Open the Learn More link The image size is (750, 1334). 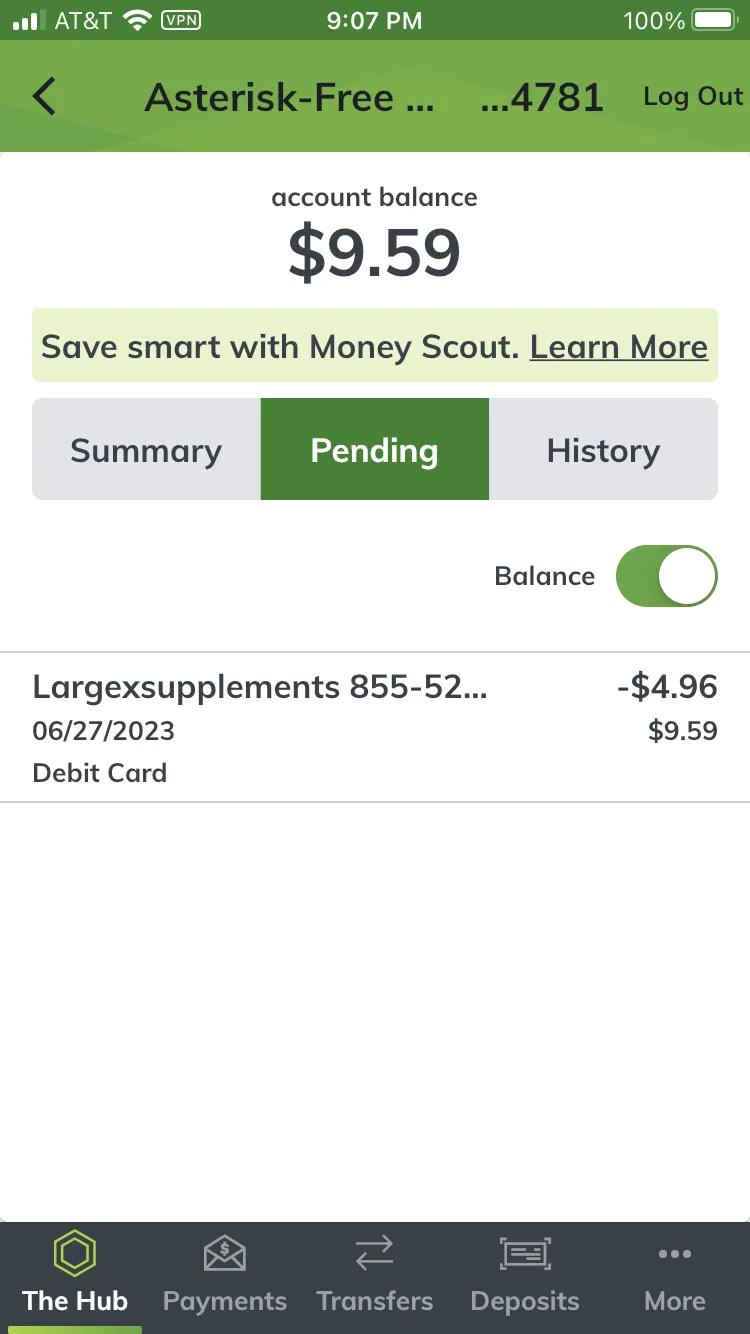pos(619,347)
